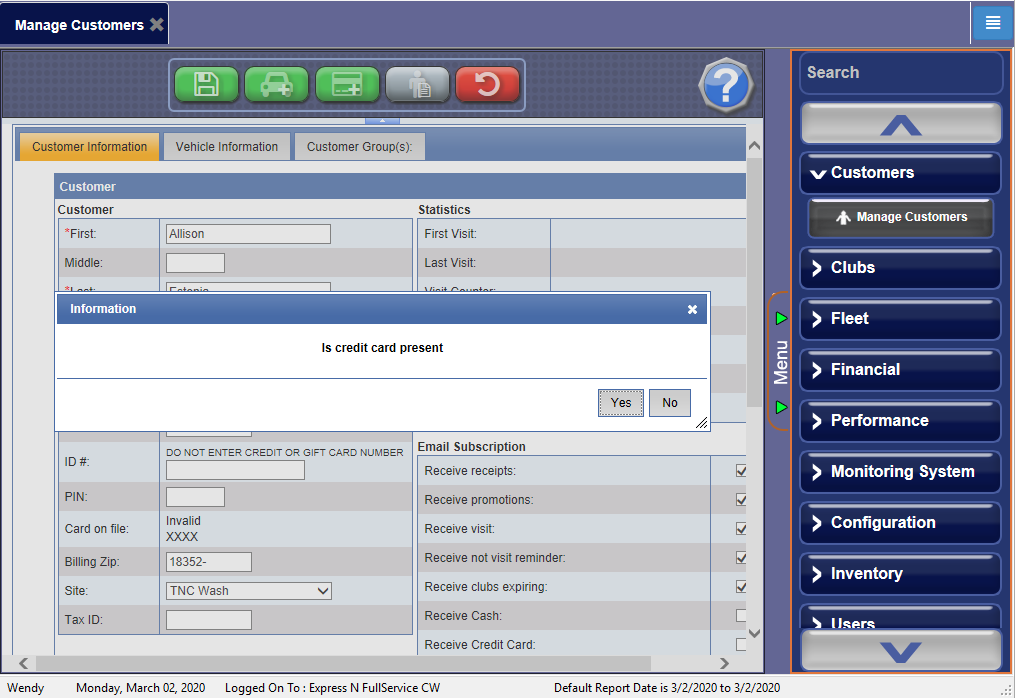The width and height of the screenshot is (1015, 698).
Task: Click No in the Information dialog
Action: (669, 403)
